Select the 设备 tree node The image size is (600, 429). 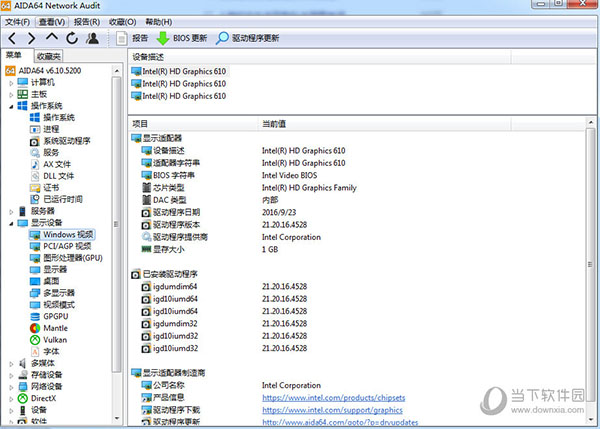click(x=32, y=410)
